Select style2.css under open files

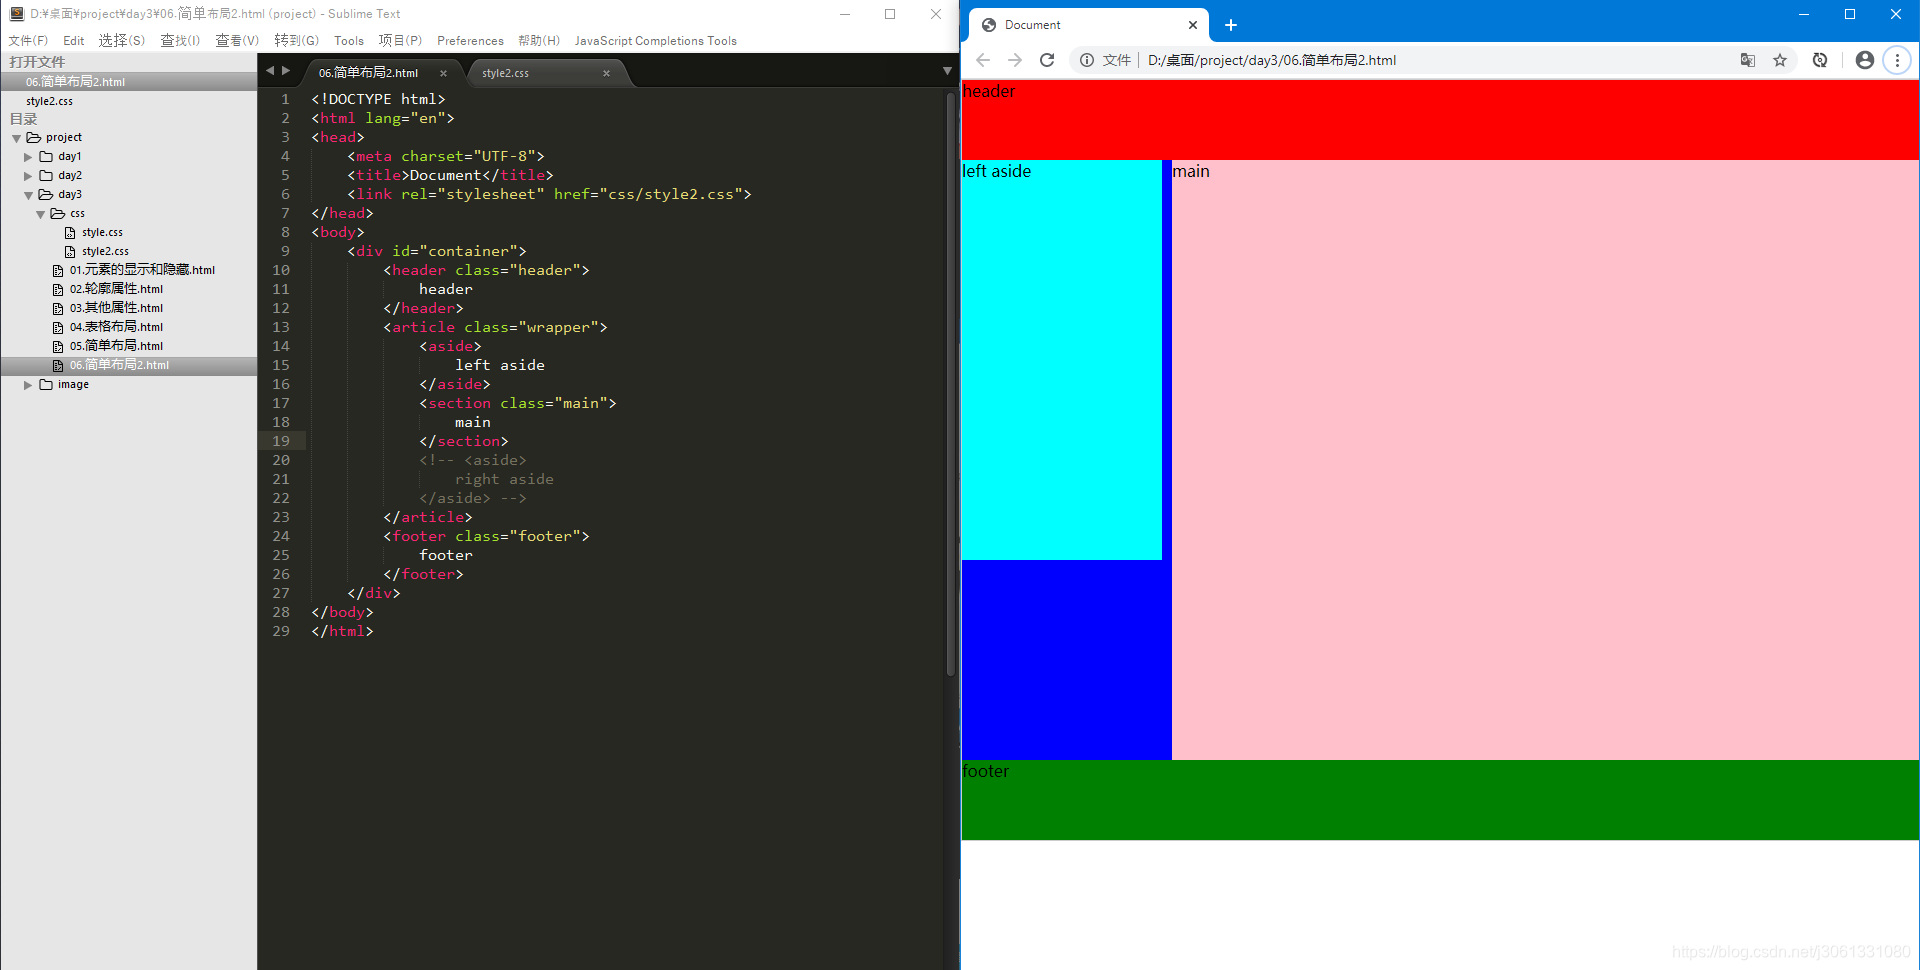128,101
